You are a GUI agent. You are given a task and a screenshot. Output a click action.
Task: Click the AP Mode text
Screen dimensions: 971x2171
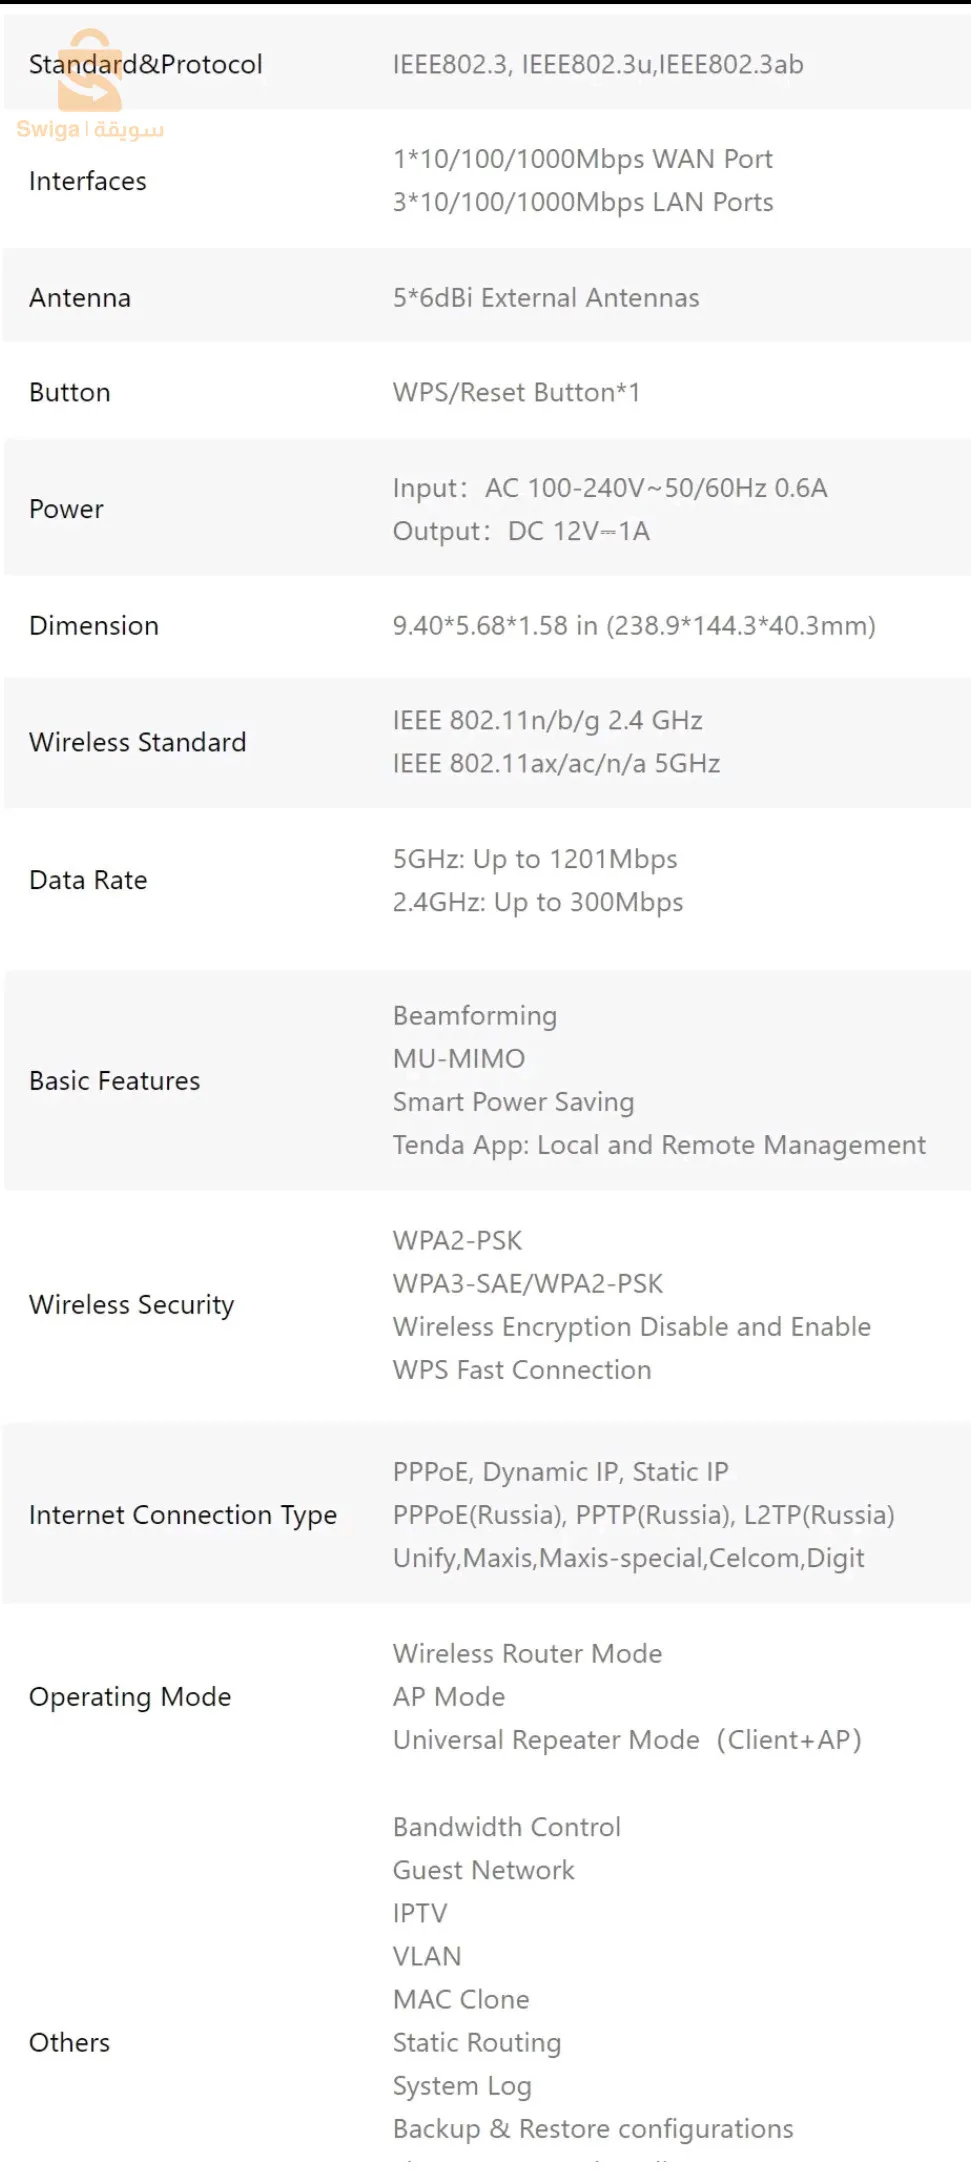coord(449,1697)
